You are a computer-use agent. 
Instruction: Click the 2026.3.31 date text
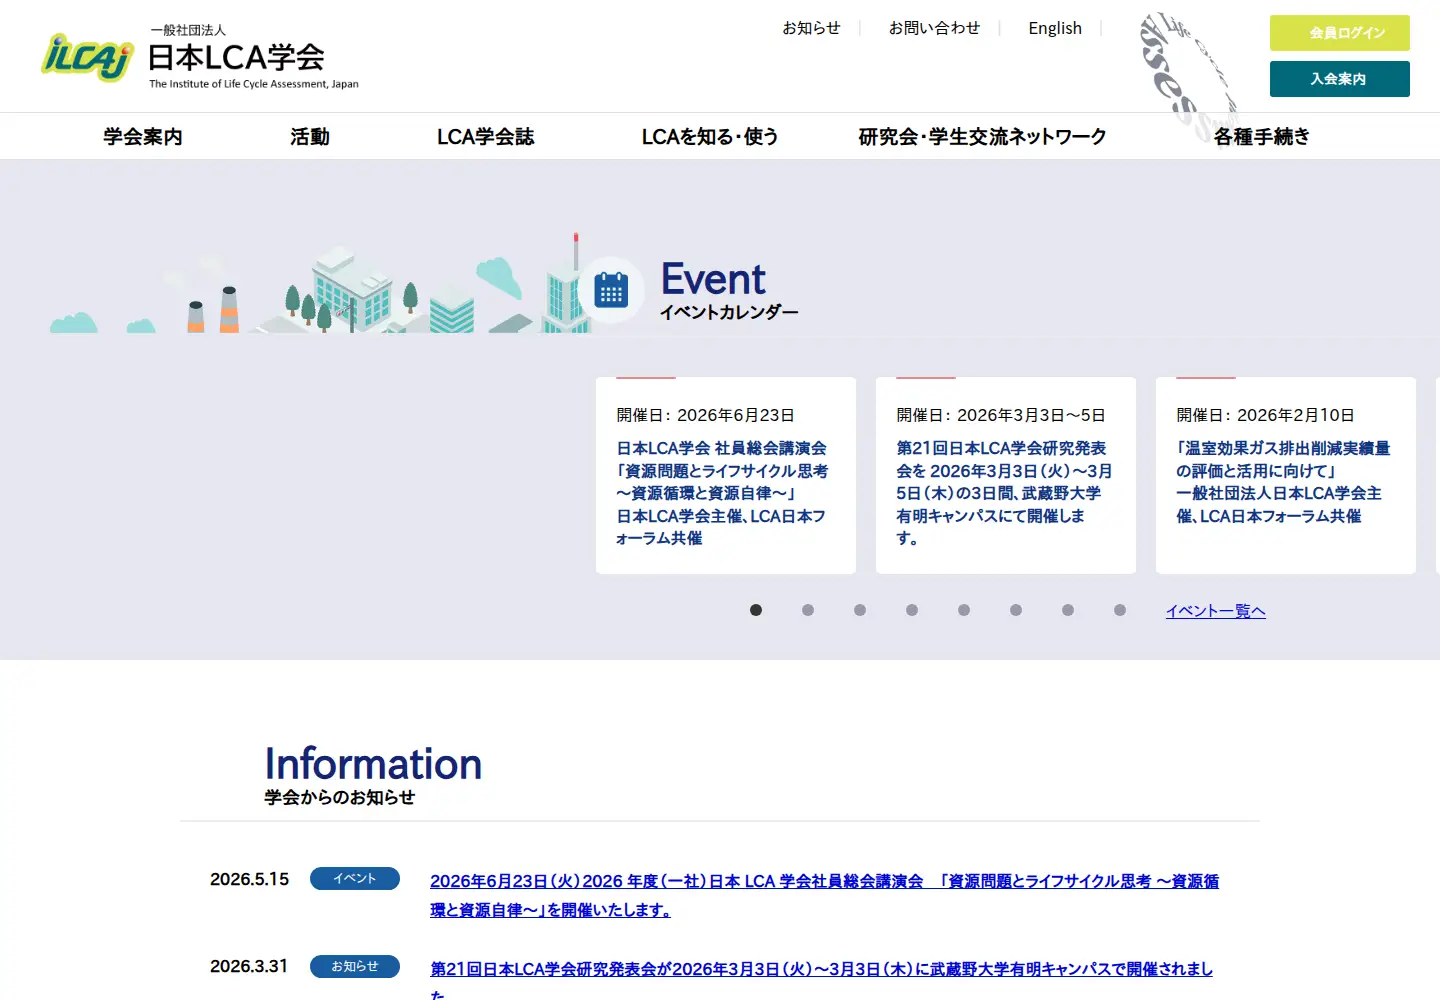(x=249, y=966)
